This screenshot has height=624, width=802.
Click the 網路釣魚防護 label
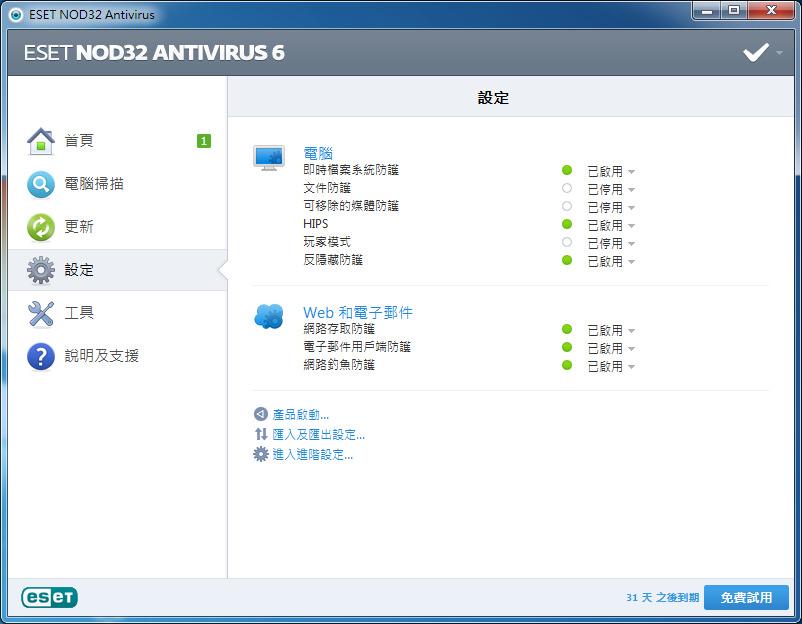point(339,365)
